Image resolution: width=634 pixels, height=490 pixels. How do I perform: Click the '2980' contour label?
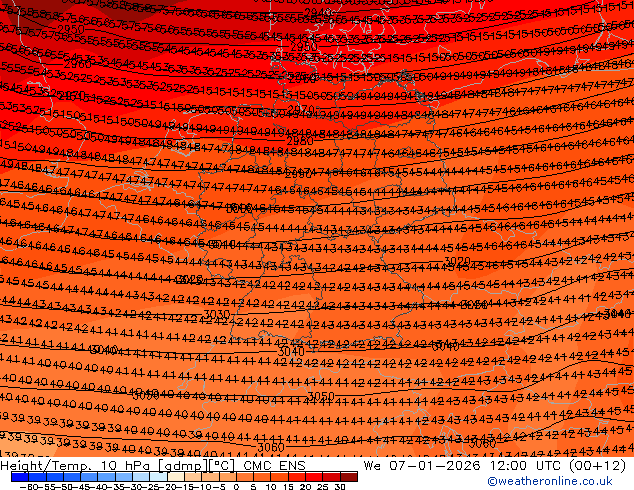[300, 141]
